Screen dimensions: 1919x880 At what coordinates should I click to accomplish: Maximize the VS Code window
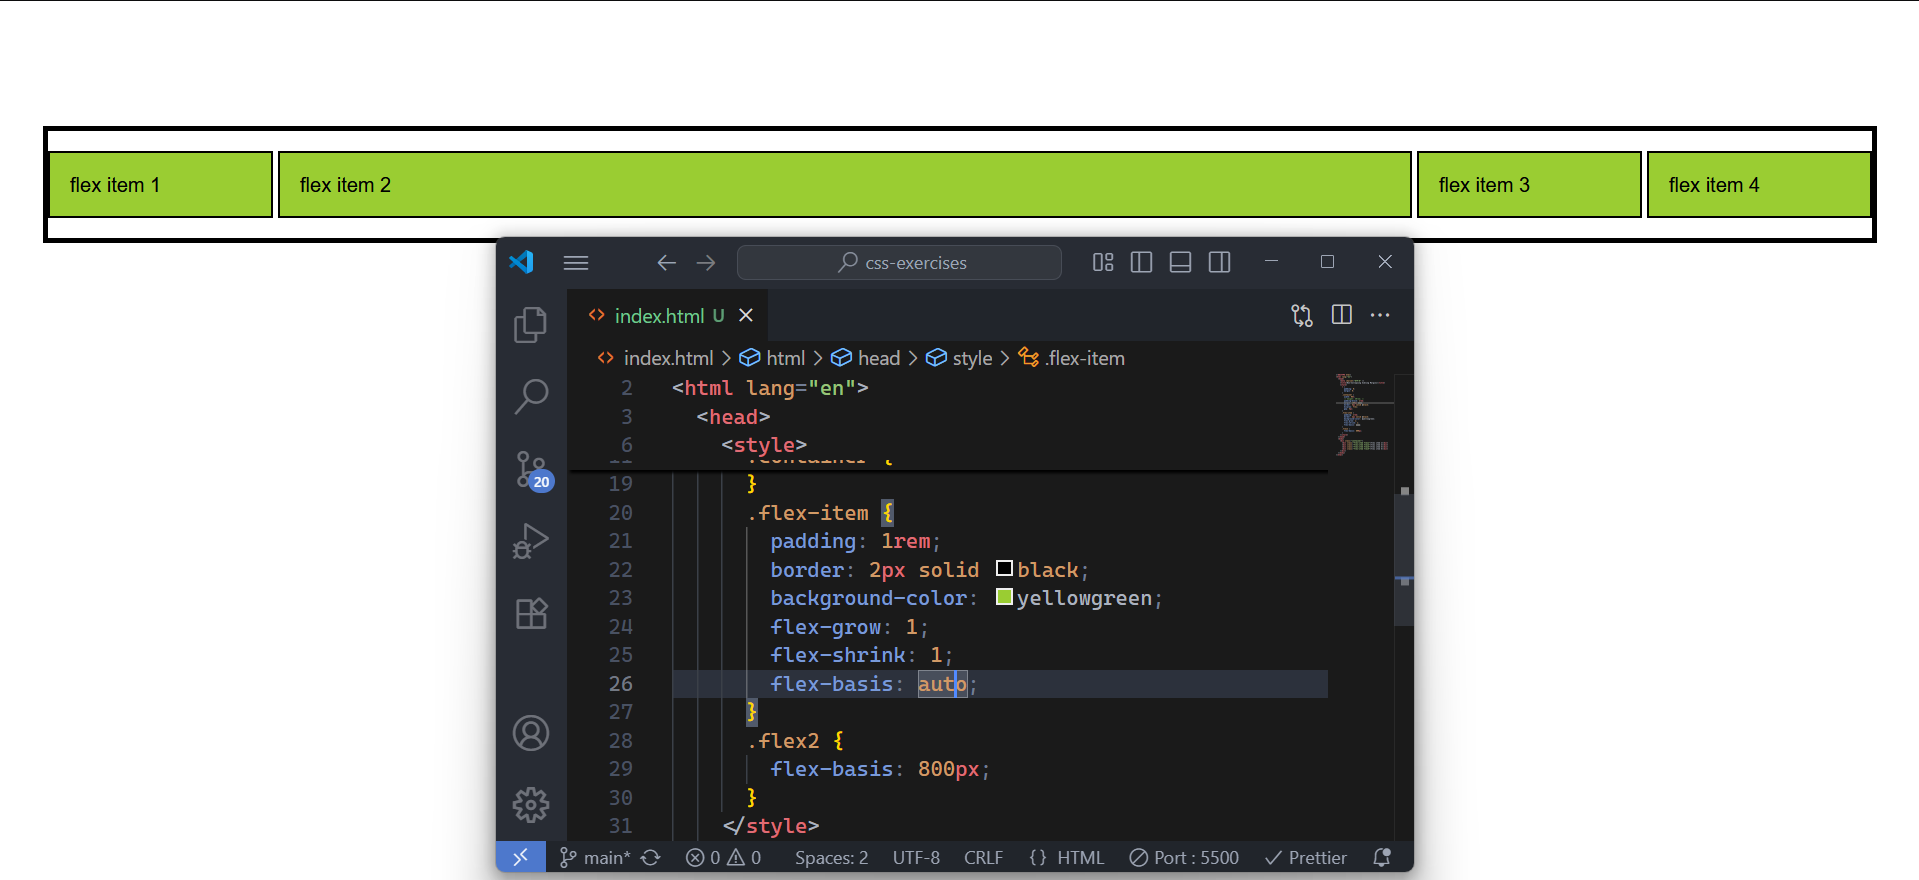(1328, 262)
